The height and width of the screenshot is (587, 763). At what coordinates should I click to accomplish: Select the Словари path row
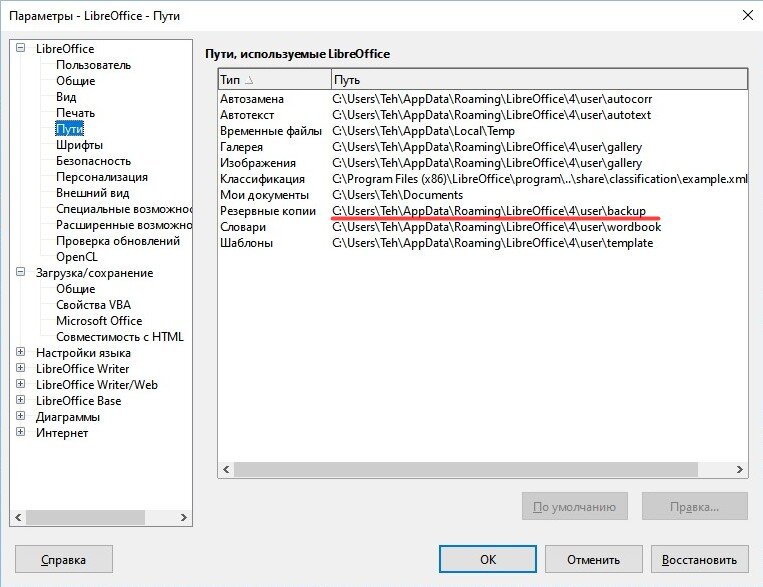483,227
